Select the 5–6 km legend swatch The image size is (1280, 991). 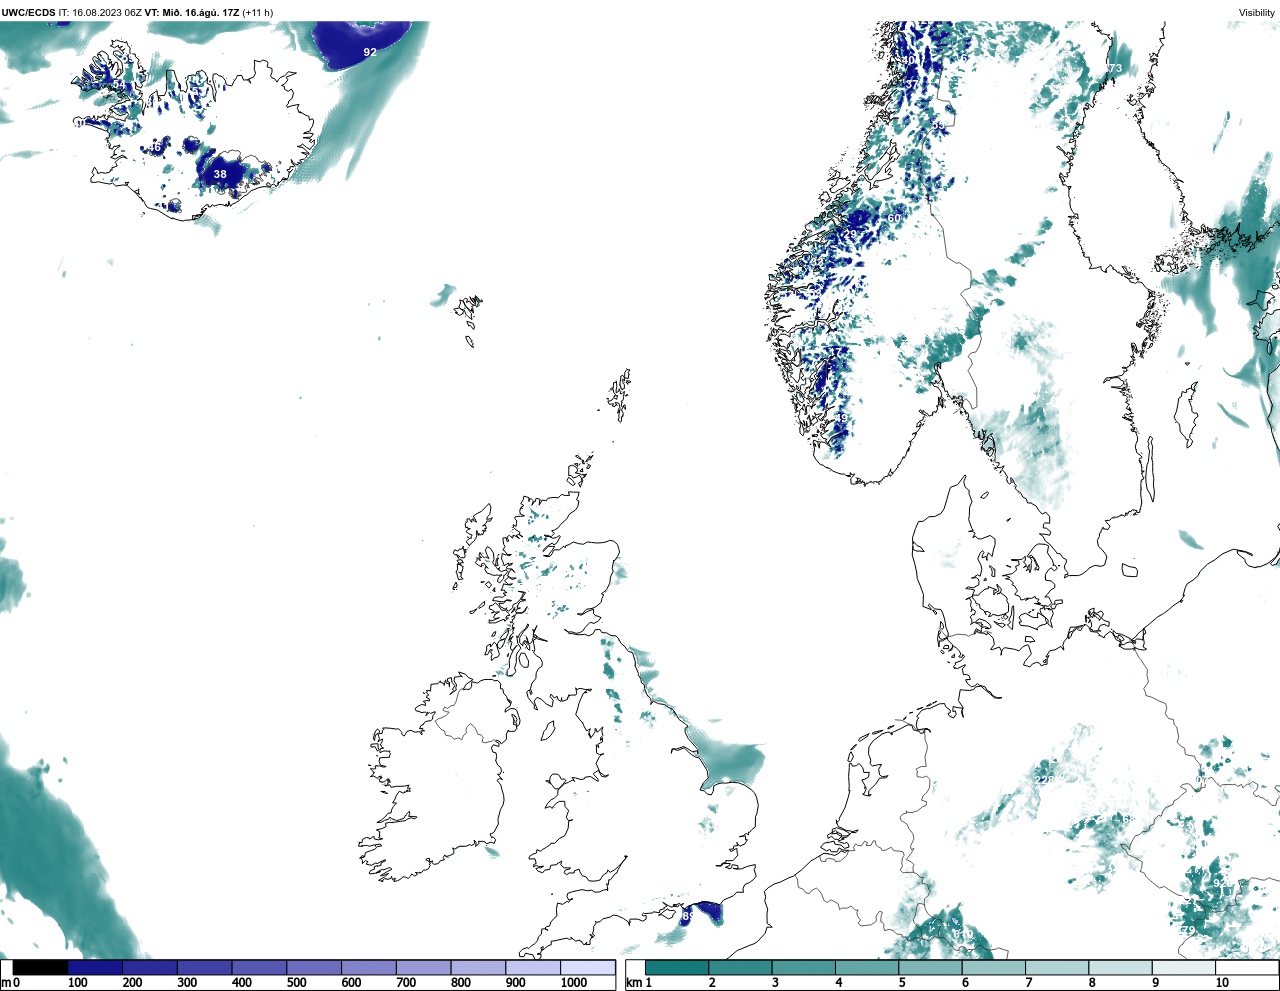pos(930,968)
